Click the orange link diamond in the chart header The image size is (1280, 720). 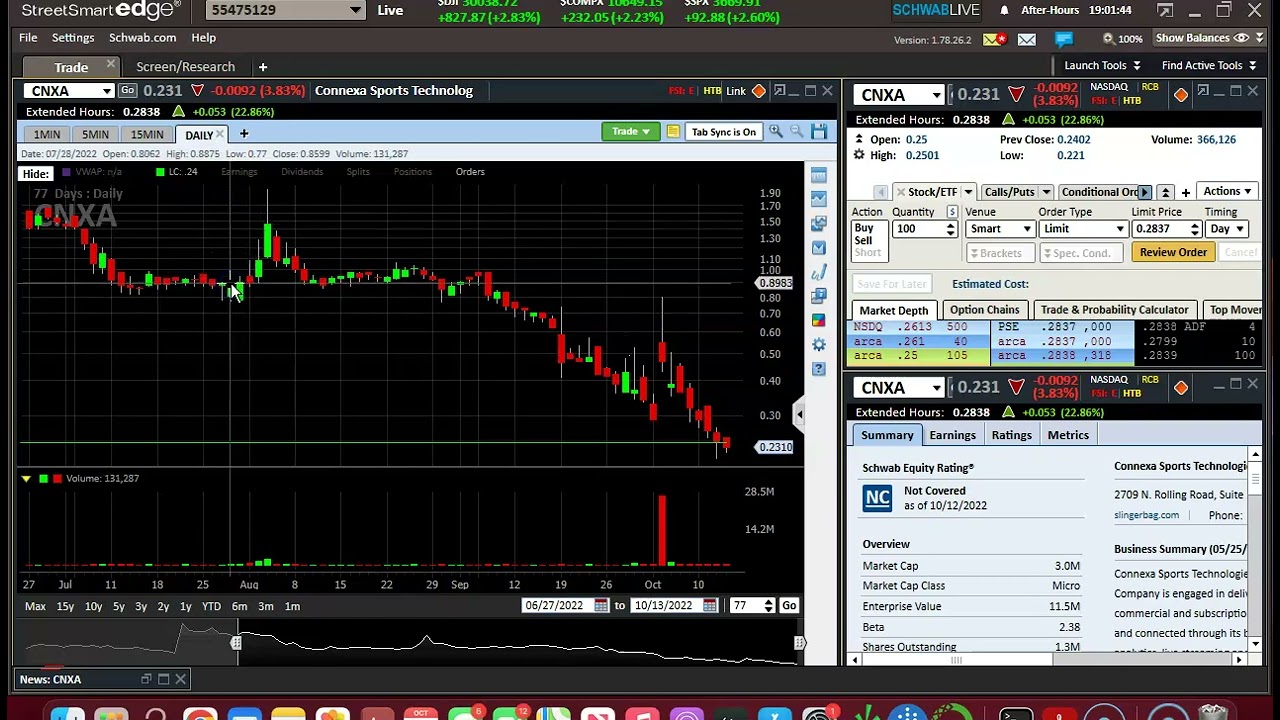pyautogui.click(x=758, y=91)
